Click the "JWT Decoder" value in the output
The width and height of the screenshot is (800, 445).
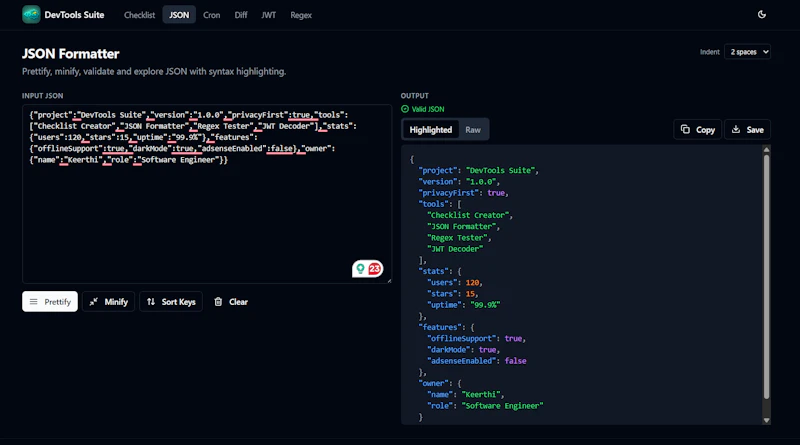tap(455, 249)
